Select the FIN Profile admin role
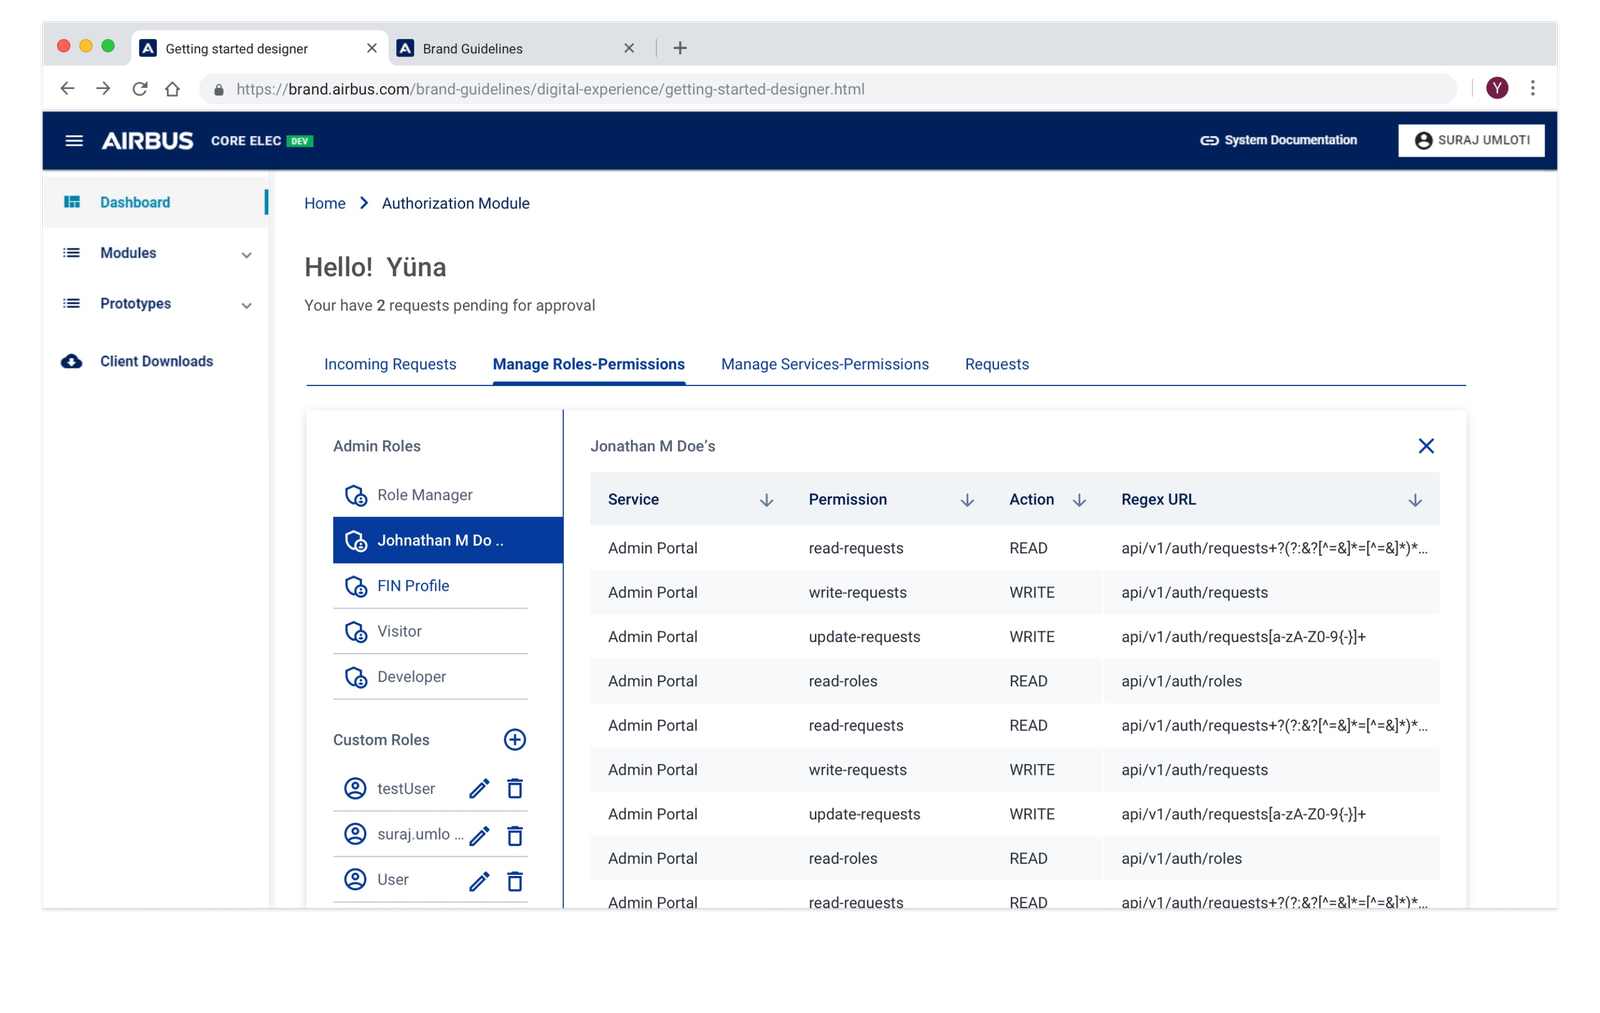The image size is (1600, 1013). [x=413, y=586]
